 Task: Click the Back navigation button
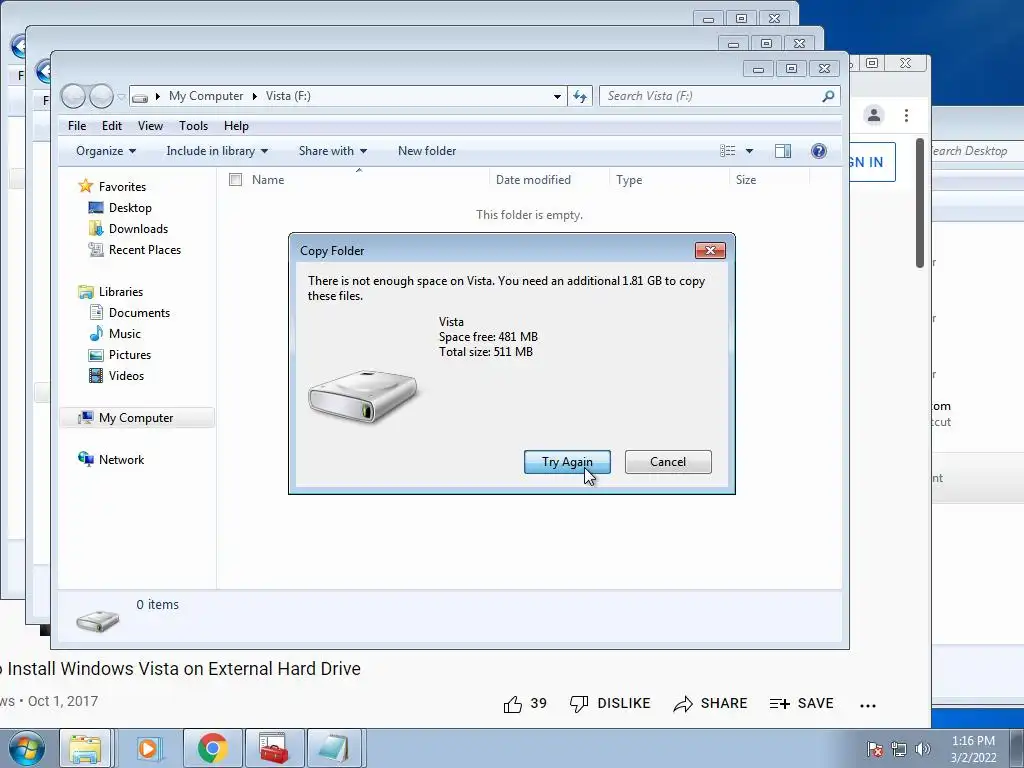73,96
